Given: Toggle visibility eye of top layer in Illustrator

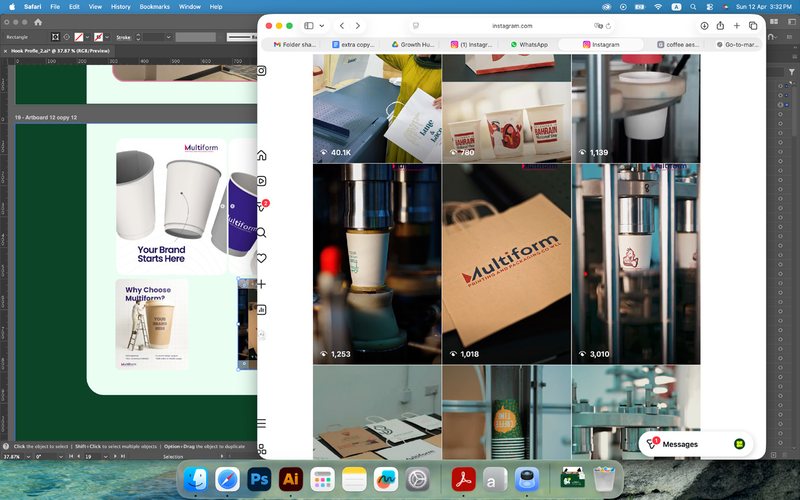Looking at the screenshot, I should [780, 86].
